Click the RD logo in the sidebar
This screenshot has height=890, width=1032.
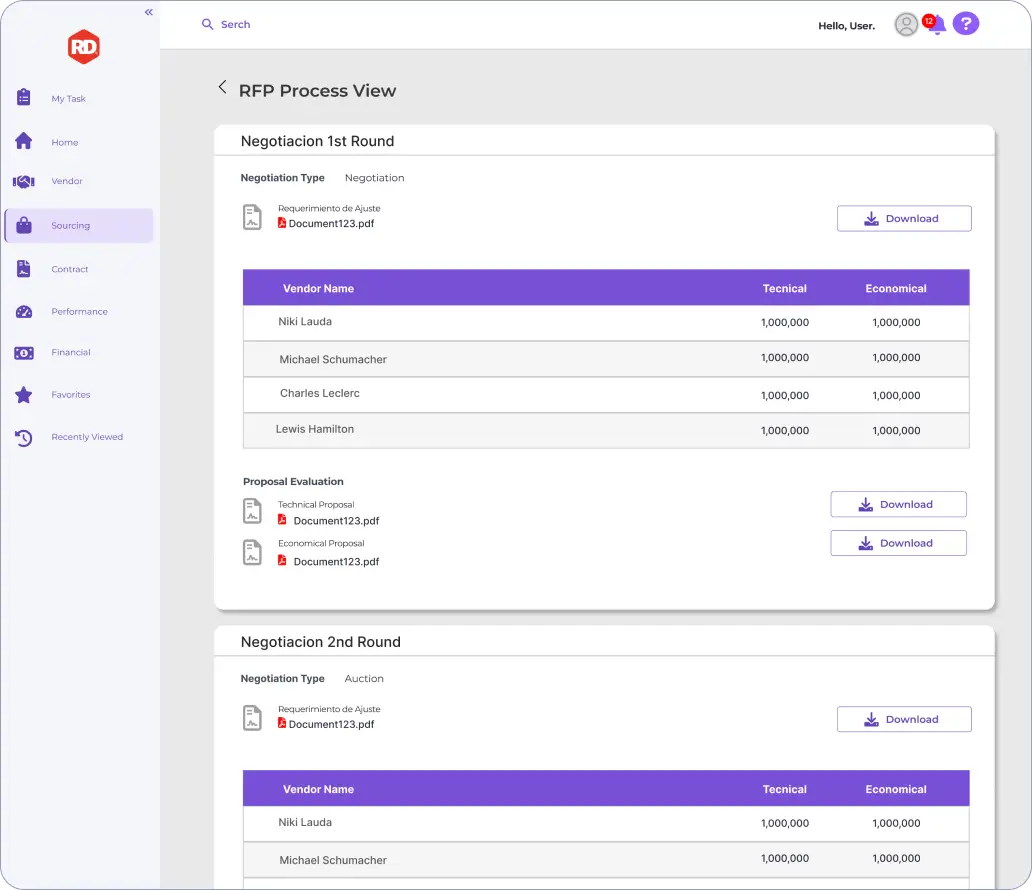[84, 47]
